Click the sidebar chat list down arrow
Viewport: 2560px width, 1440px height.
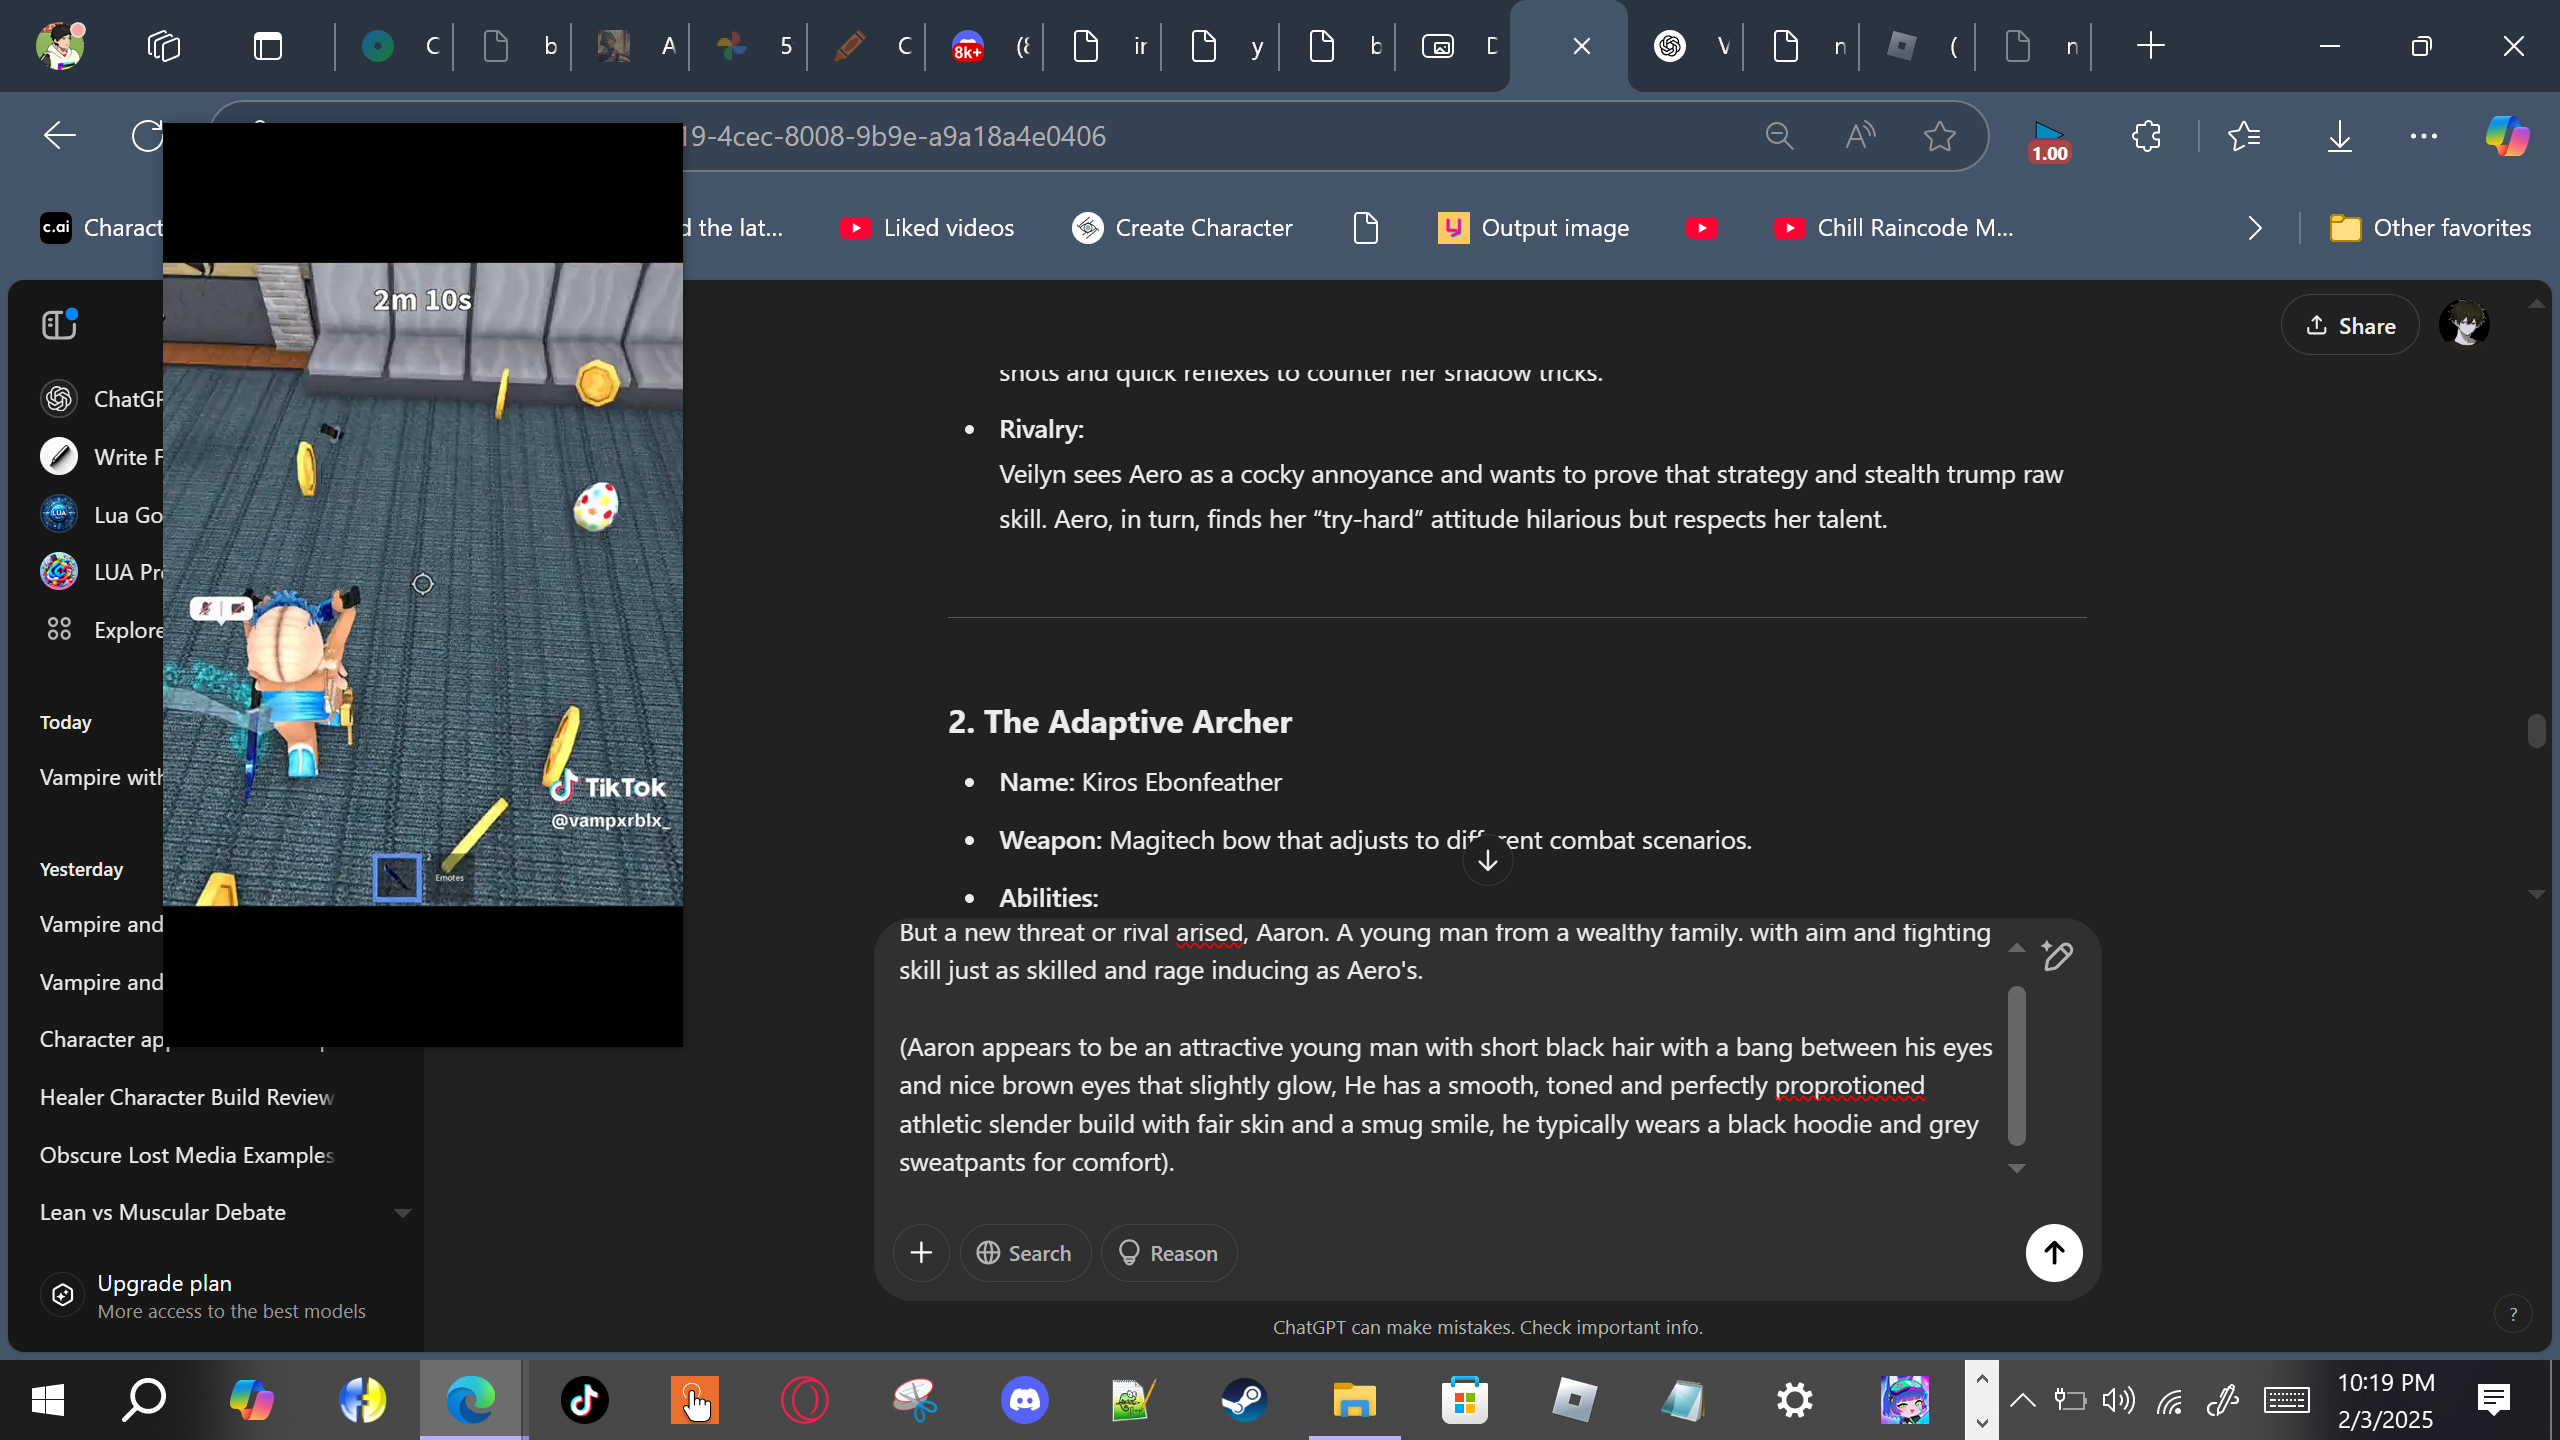403,1213
